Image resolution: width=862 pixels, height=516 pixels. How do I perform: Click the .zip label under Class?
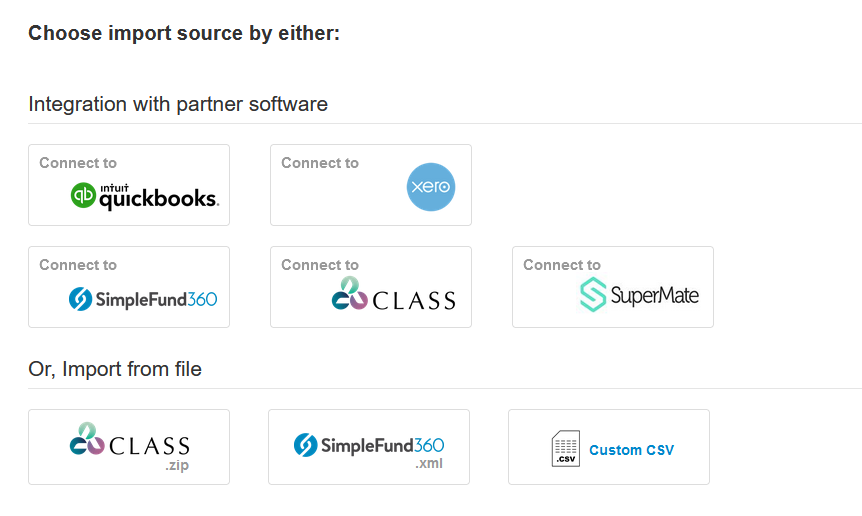click(177, 465)
